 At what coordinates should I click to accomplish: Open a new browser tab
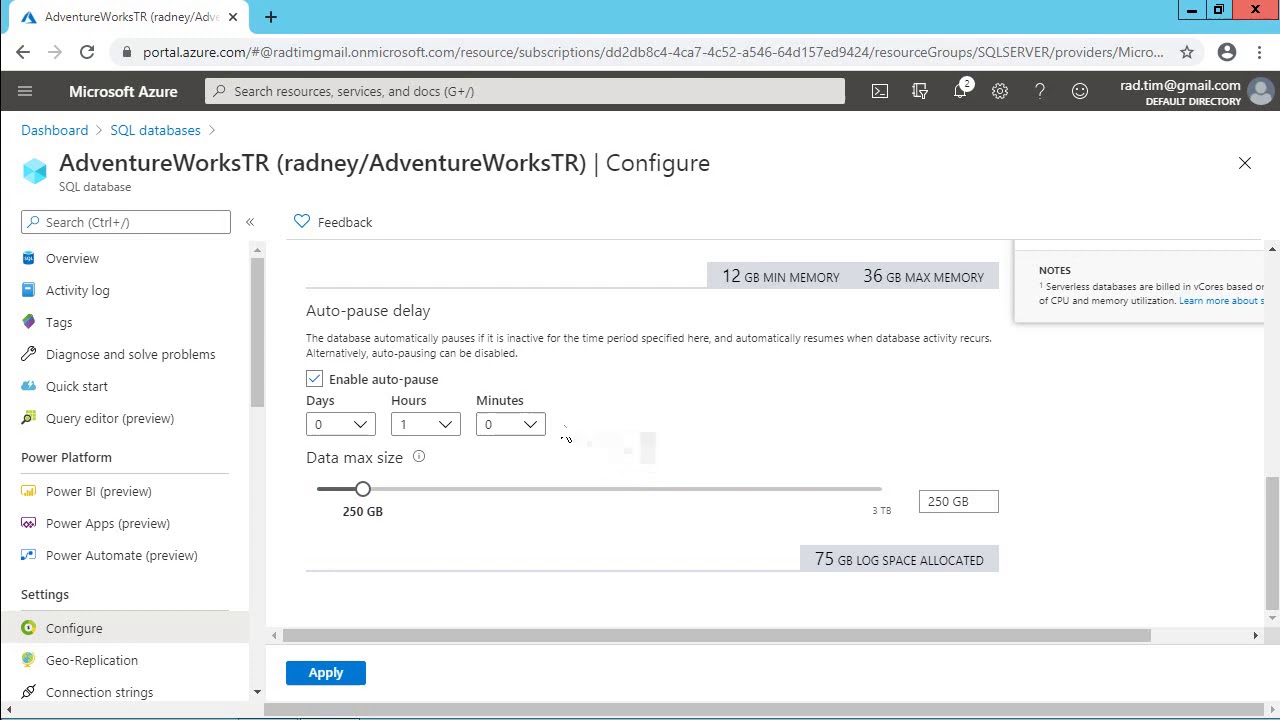click(270, 17)
